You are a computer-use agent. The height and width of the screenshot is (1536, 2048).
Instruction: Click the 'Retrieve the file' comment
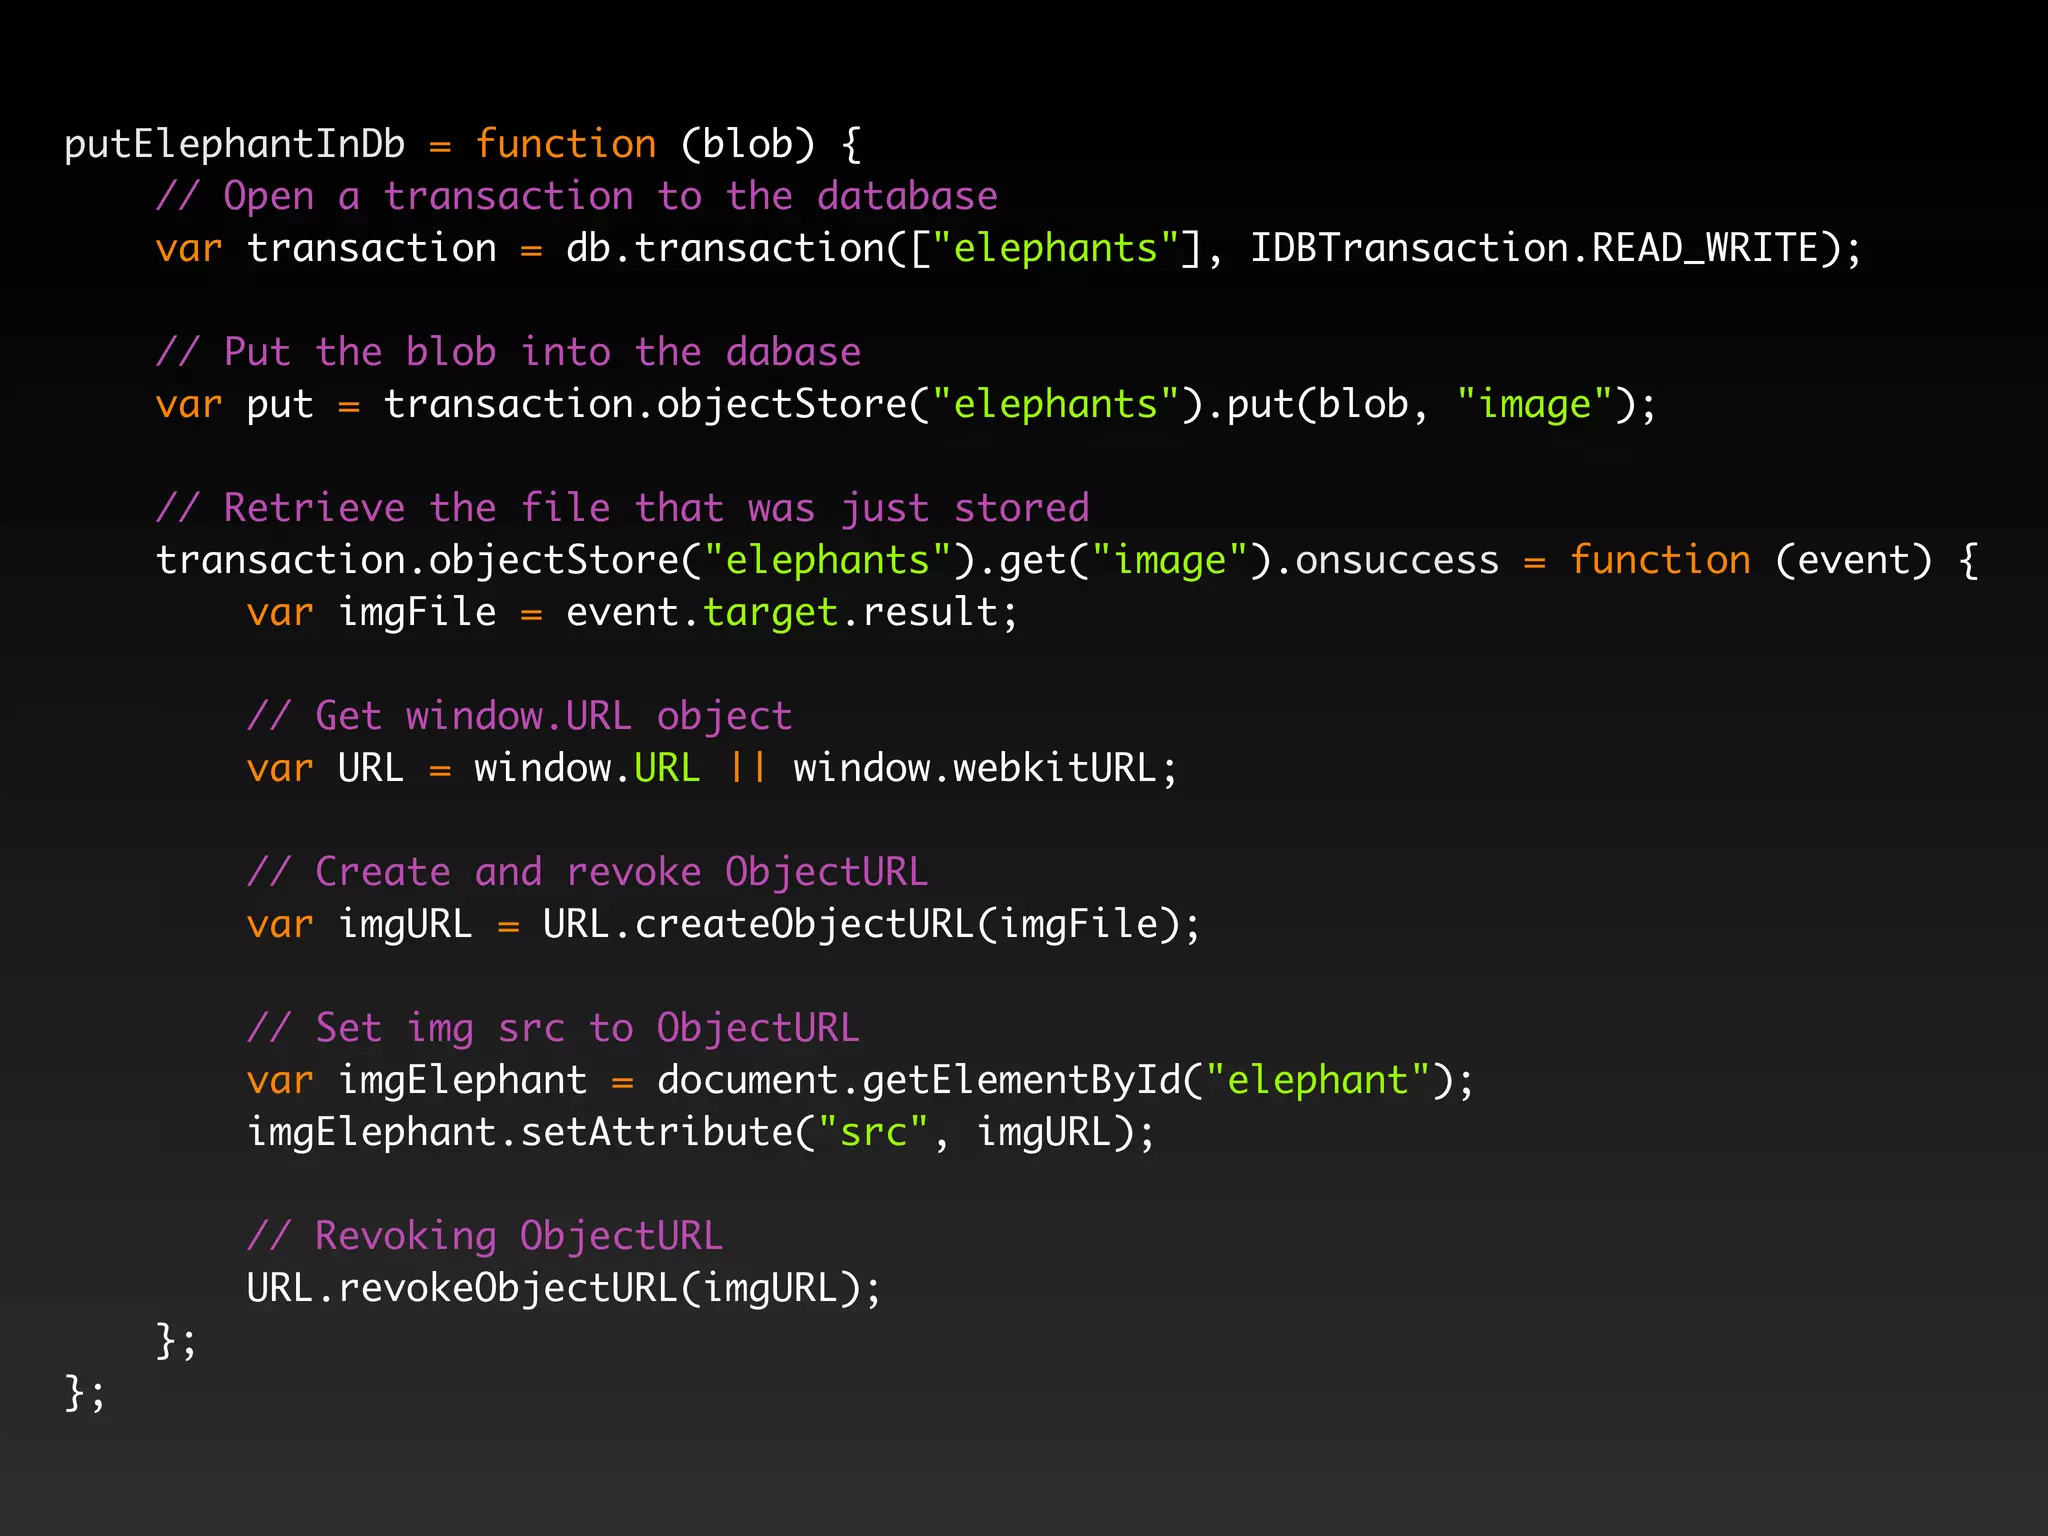[622, 509]
